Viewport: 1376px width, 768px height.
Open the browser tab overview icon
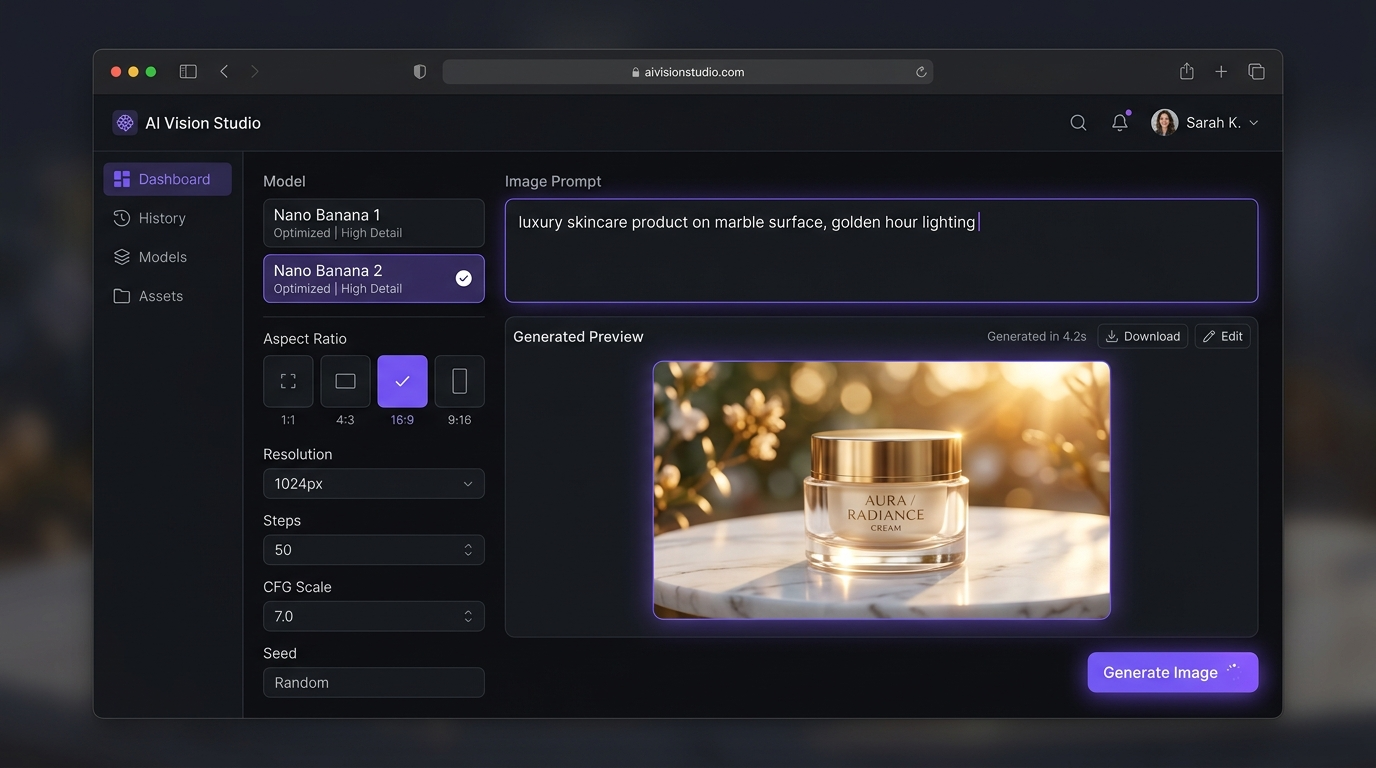tap(1256, 72)
